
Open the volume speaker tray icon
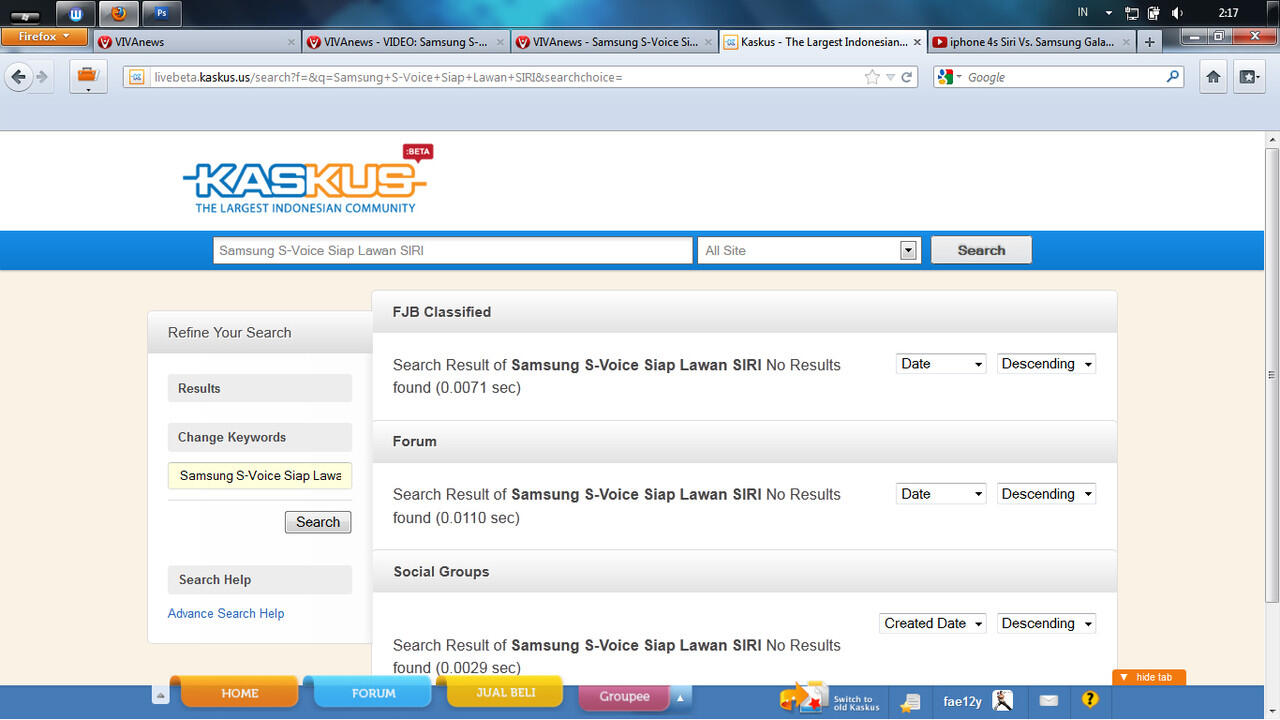(1177, 13)
